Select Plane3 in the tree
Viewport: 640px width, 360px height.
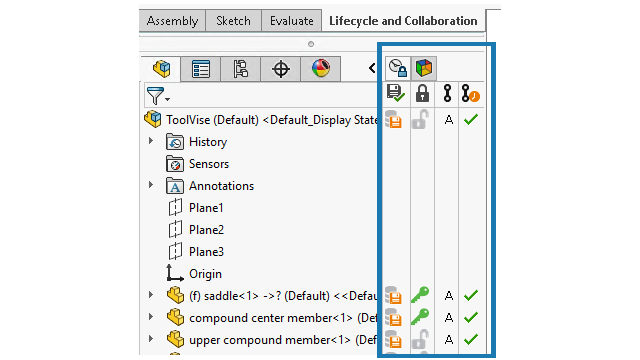point(207,252)
